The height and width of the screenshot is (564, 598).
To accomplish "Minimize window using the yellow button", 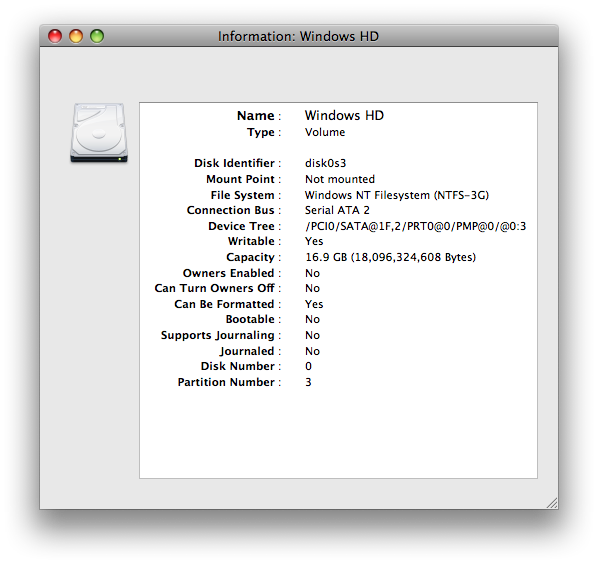I will tap(76, 36).
